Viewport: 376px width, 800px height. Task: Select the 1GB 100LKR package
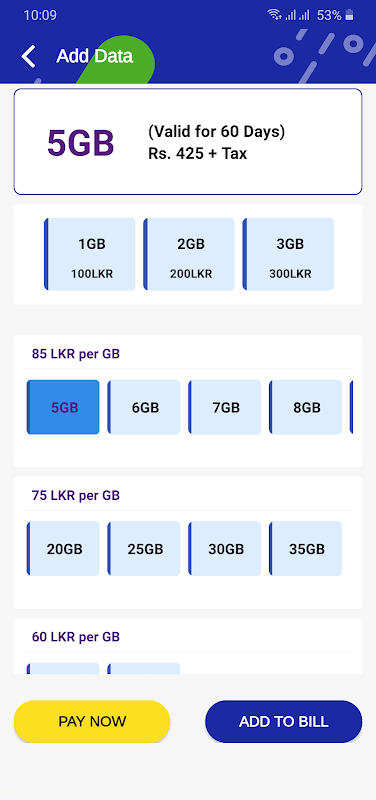click(90, 254)
